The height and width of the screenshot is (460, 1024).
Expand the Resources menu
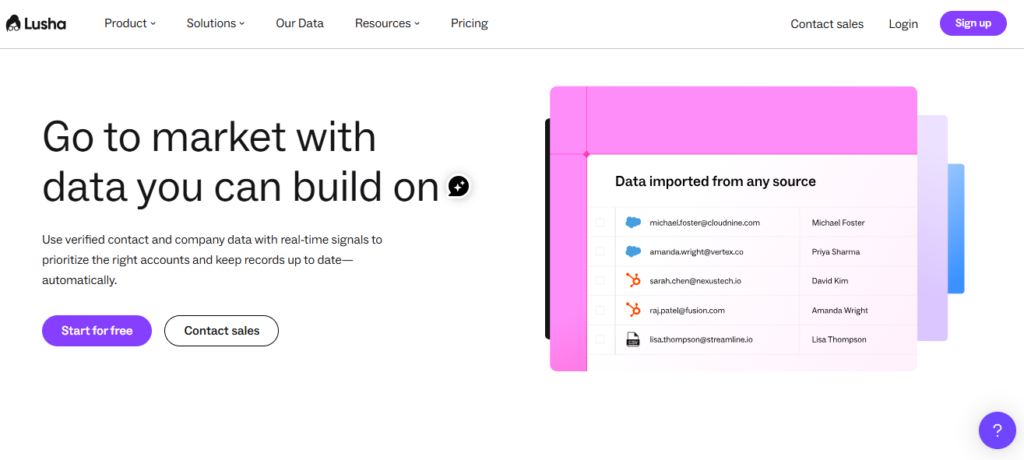387,23
